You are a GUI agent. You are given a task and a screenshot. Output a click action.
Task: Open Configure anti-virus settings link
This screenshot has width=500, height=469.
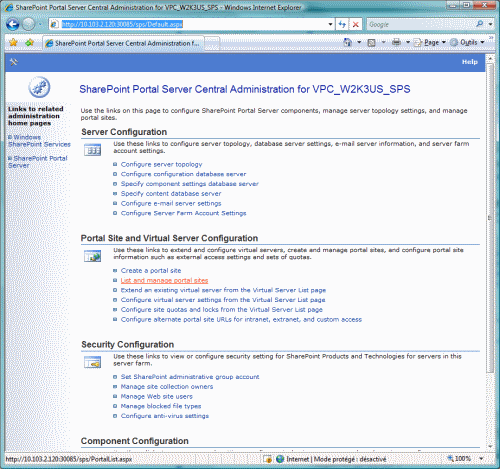coord(165,416)
